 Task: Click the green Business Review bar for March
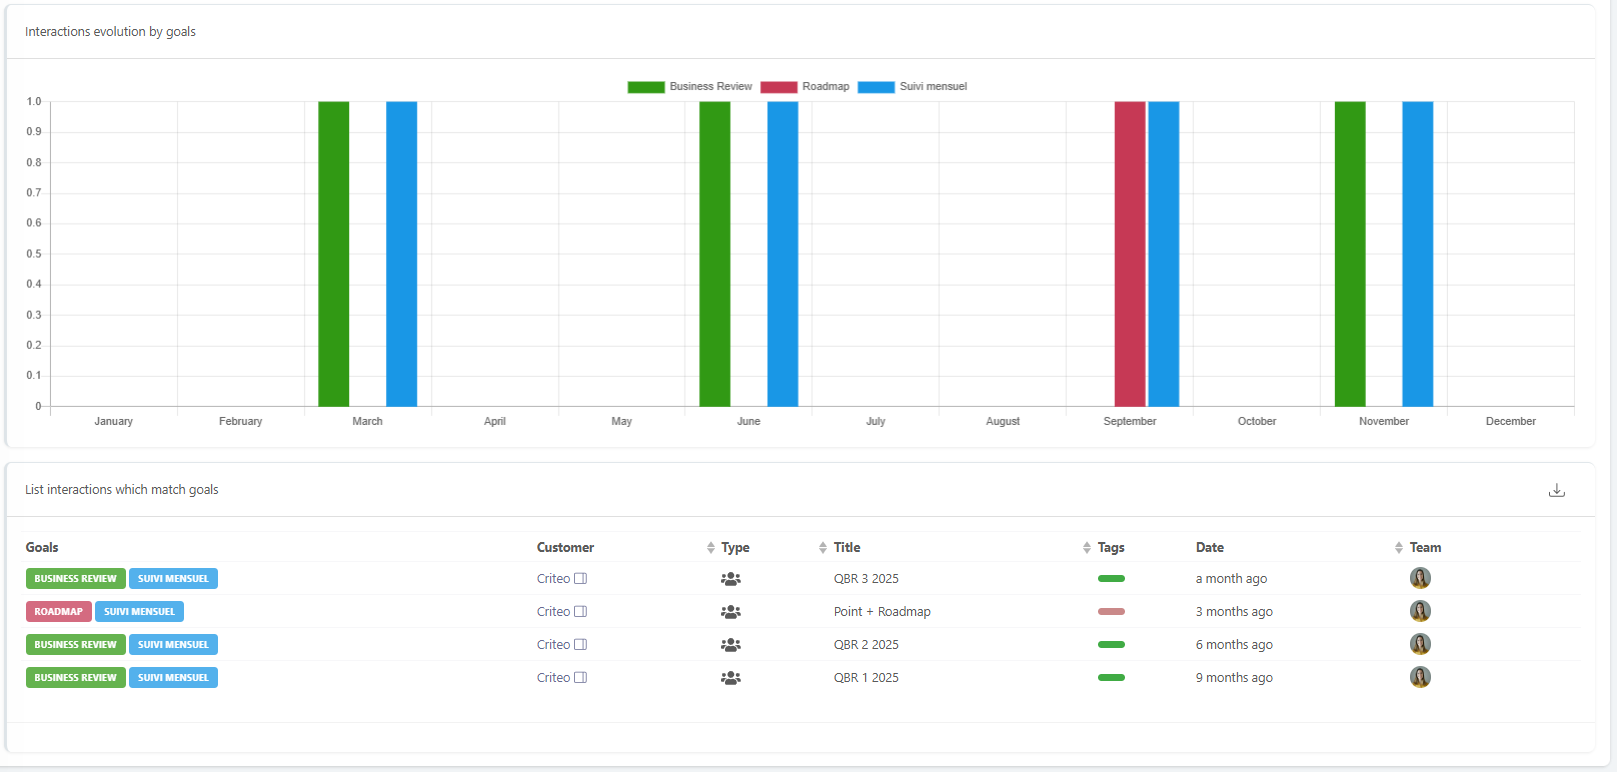[334, 254]
